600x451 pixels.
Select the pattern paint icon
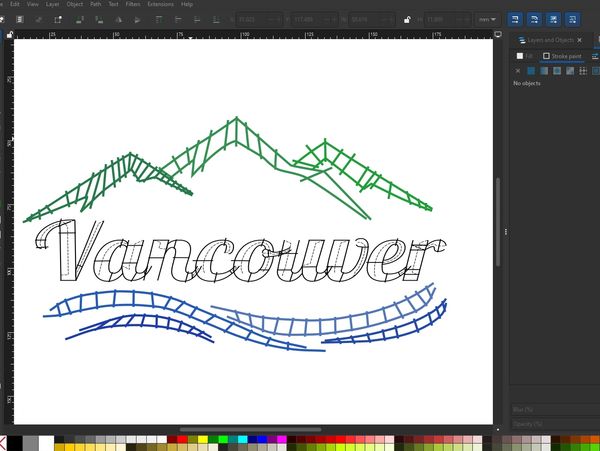[x=582, y=70]
